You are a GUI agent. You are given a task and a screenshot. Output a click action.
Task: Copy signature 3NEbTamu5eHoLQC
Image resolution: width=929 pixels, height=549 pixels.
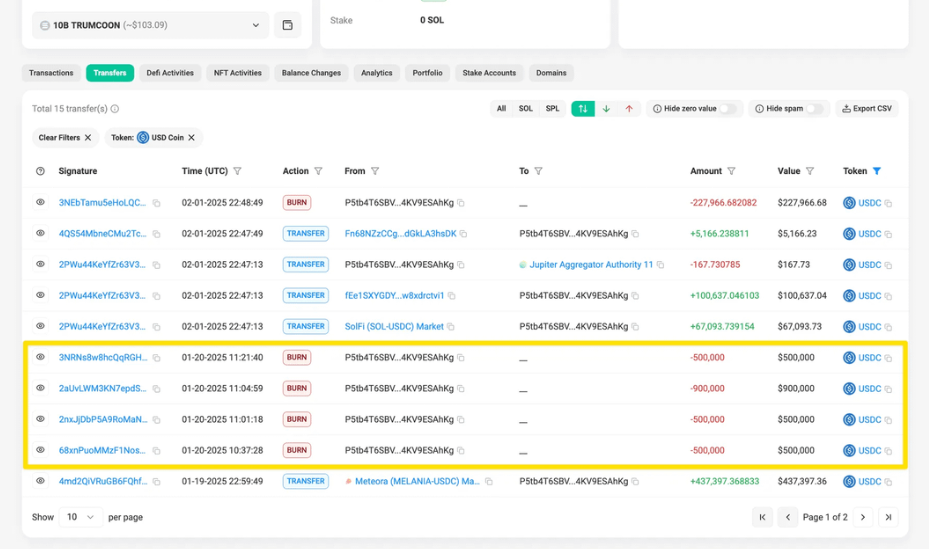coord(157,203)
